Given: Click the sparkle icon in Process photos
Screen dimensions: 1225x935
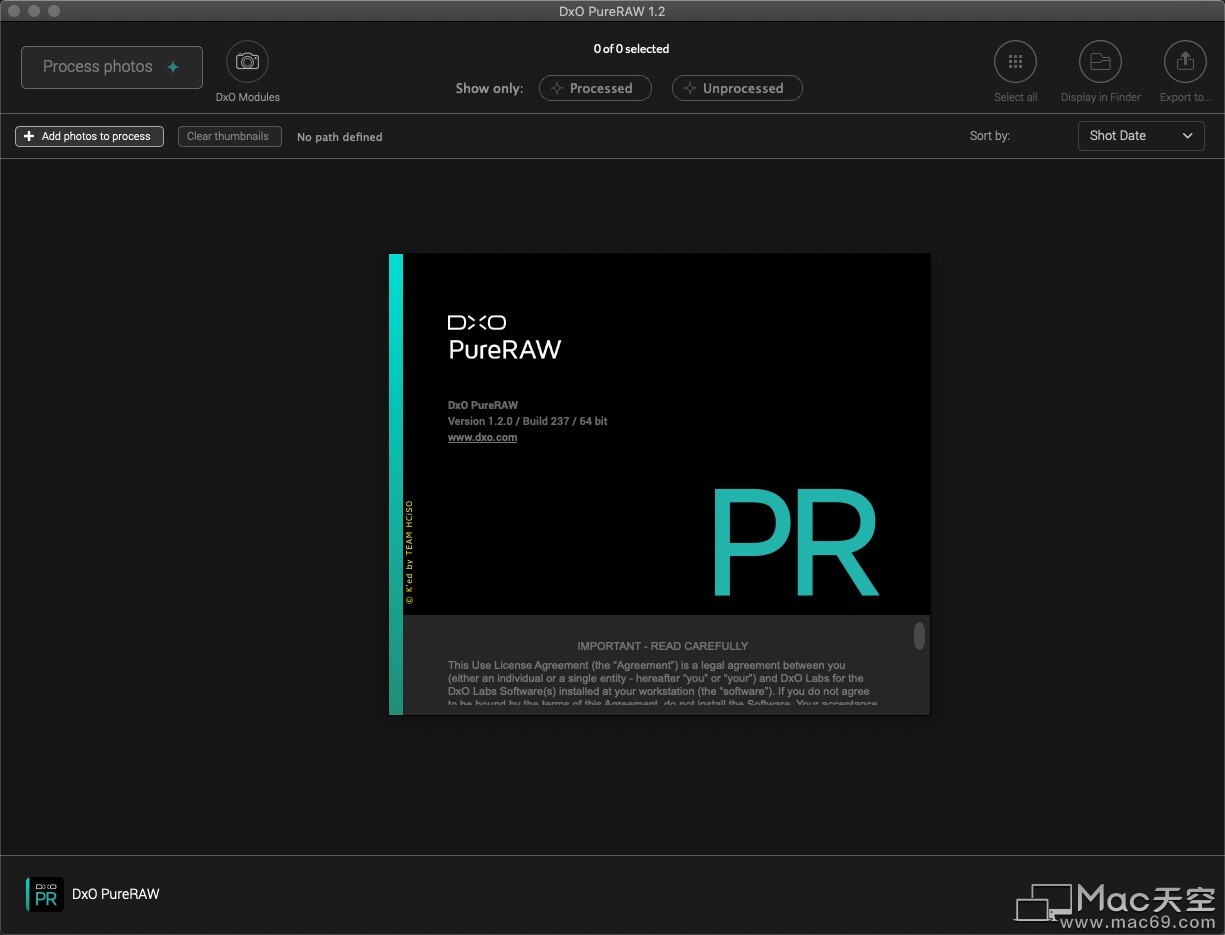Looking at the screenshot, I should 173,67.
